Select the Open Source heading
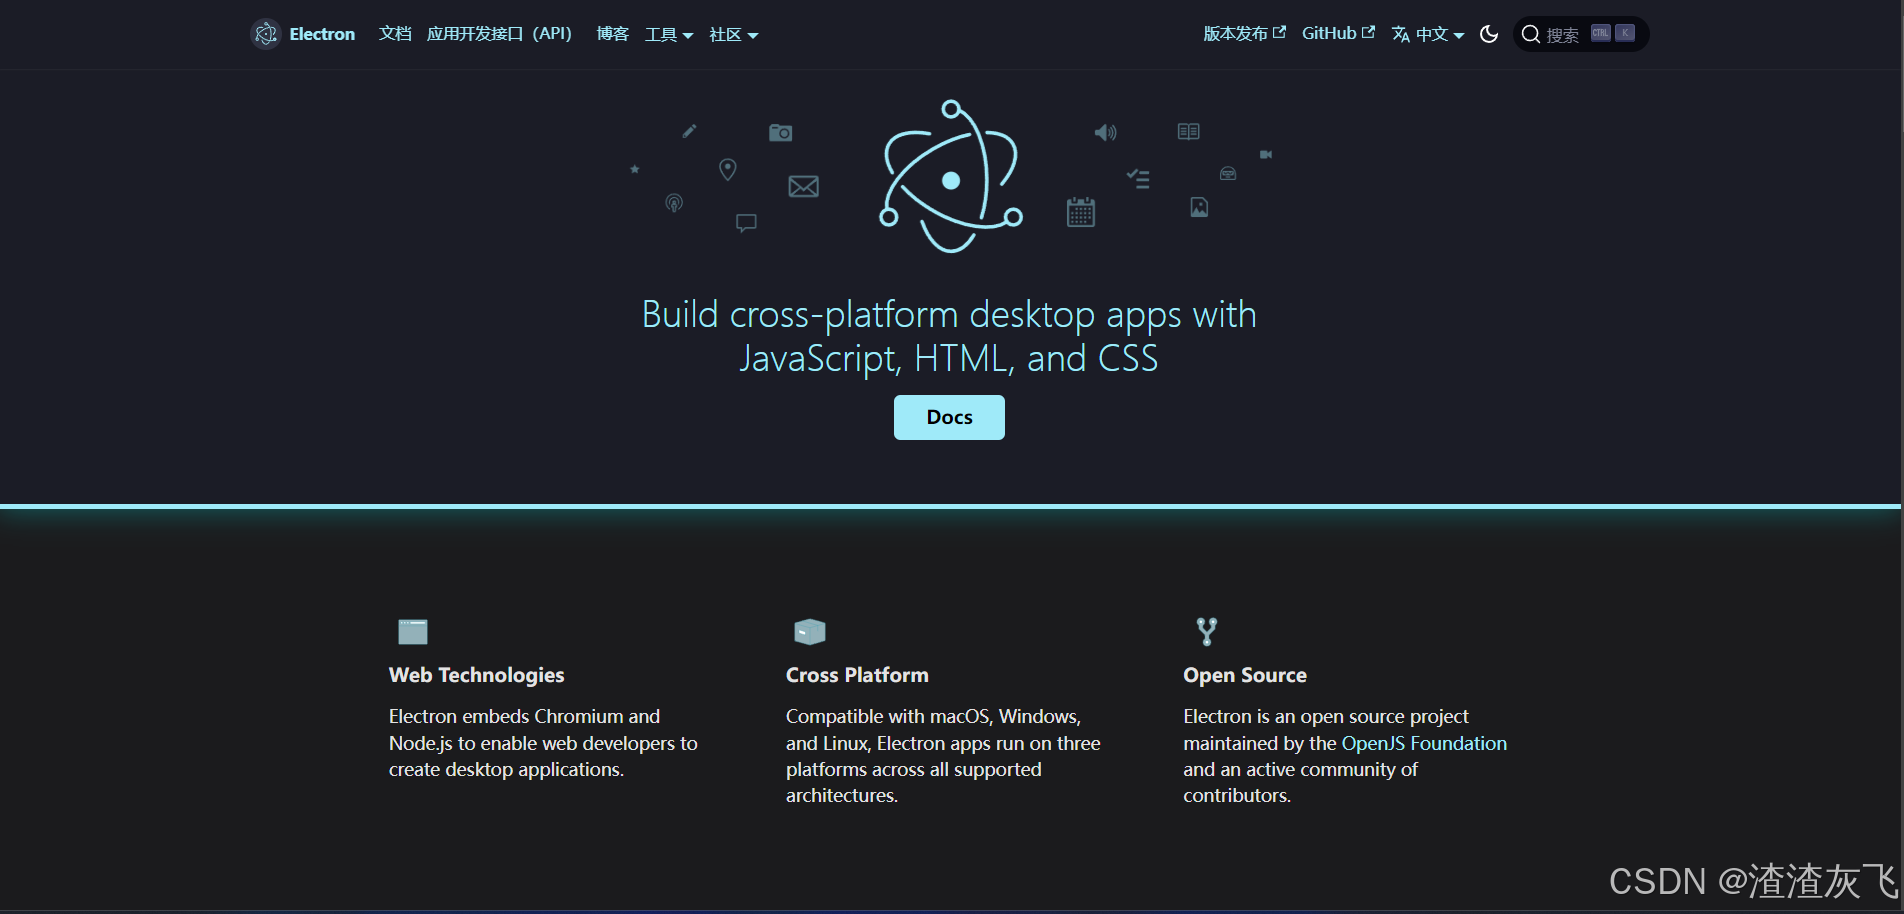This screenshot has height=914, width=1904. pyautogui.click(x=1245, y=675)
